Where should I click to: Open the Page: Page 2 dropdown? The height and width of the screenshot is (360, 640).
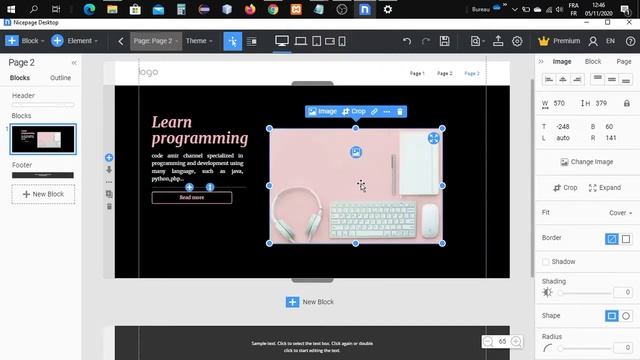coord(156,41)
